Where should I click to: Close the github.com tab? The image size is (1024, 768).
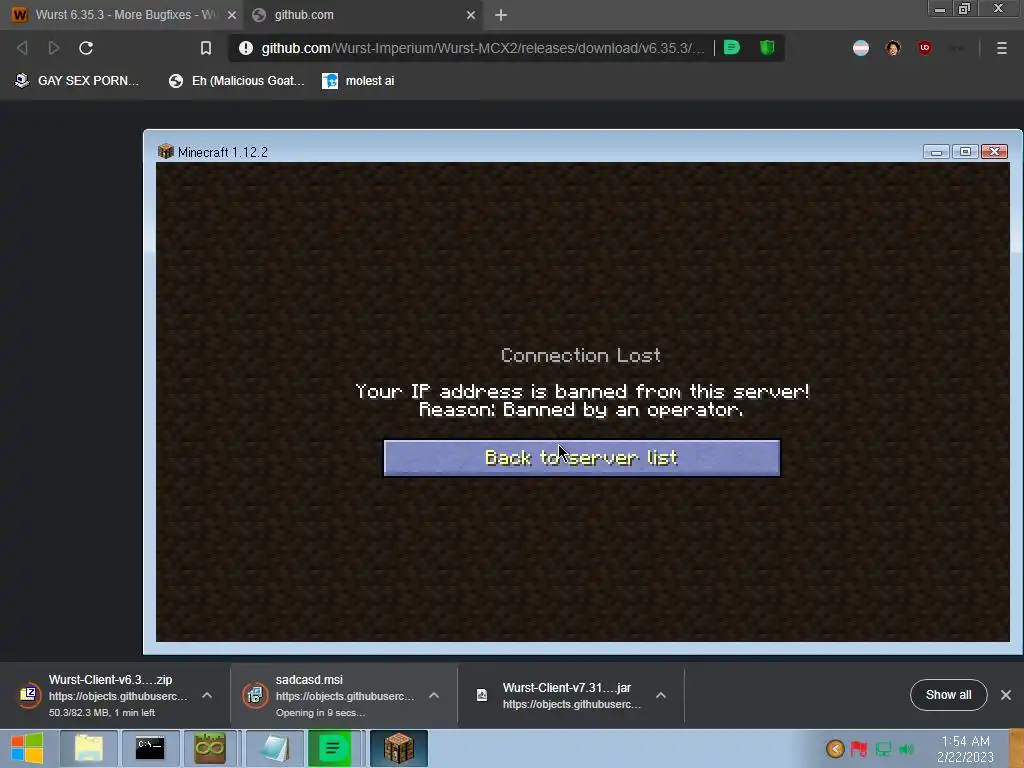pos(471,15)
